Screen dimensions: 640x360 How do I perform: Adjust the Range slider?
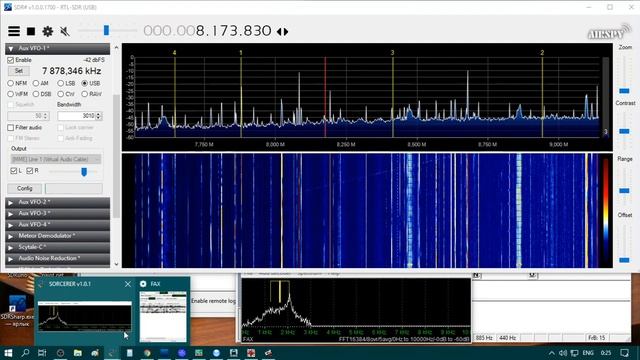pos(624,191)
